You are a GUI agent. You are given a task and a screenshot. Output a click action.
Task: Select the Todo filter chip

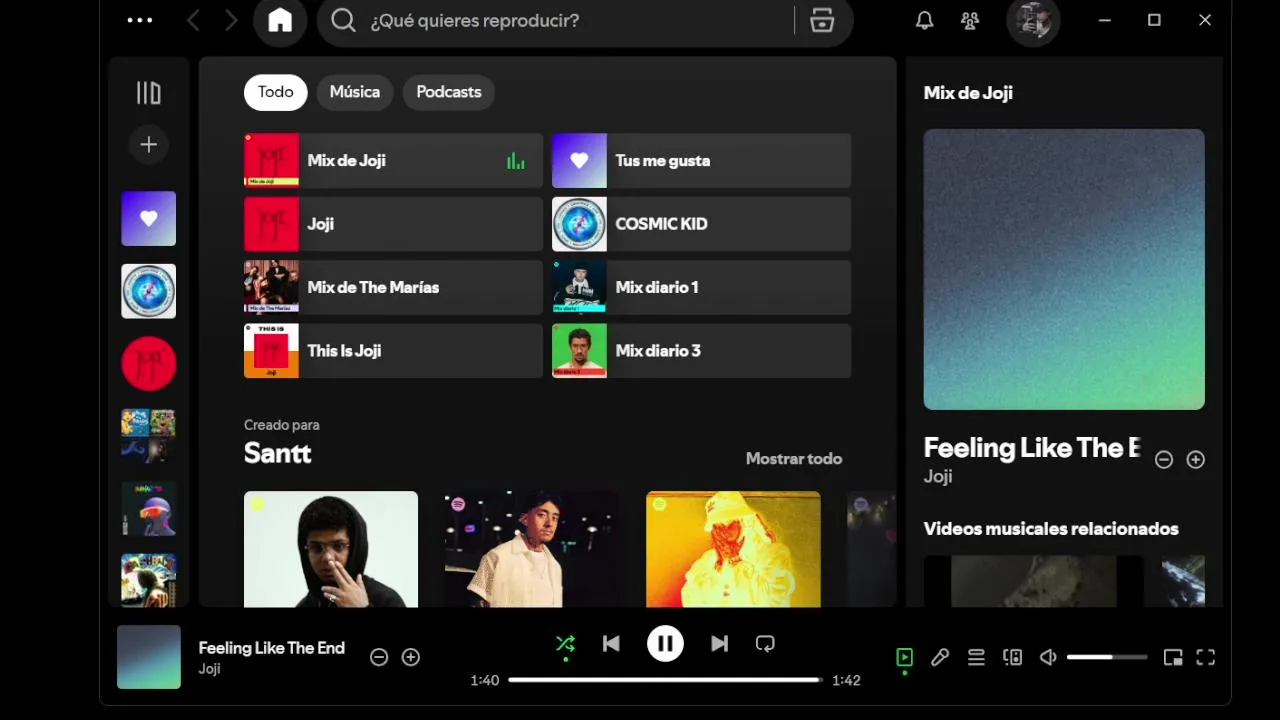click(x=276, y=92)
